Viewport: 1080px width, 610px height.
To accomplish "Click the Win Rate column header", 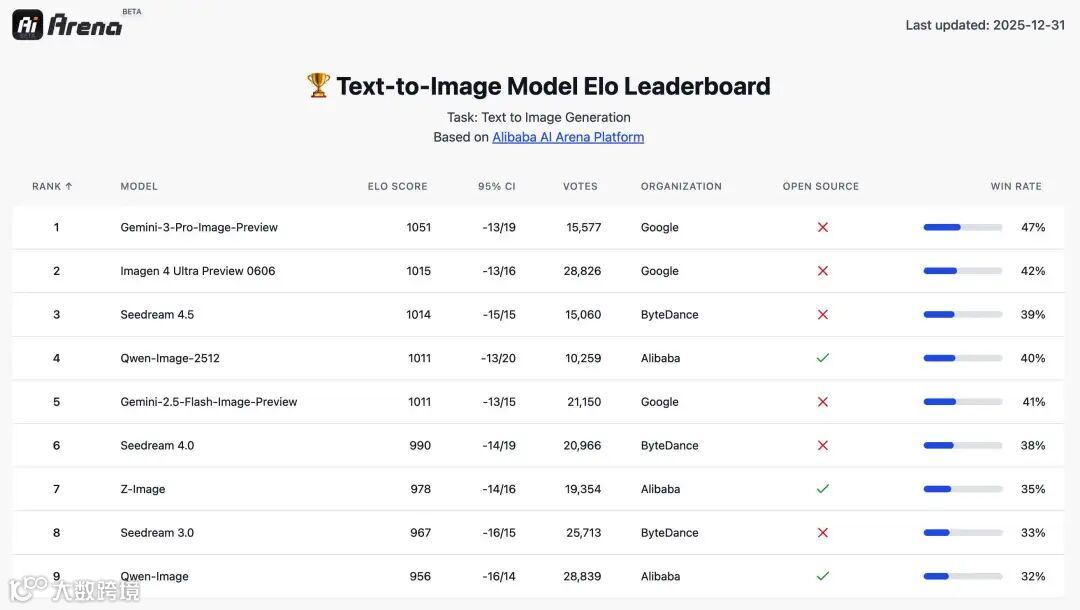I will (1015, 186).
